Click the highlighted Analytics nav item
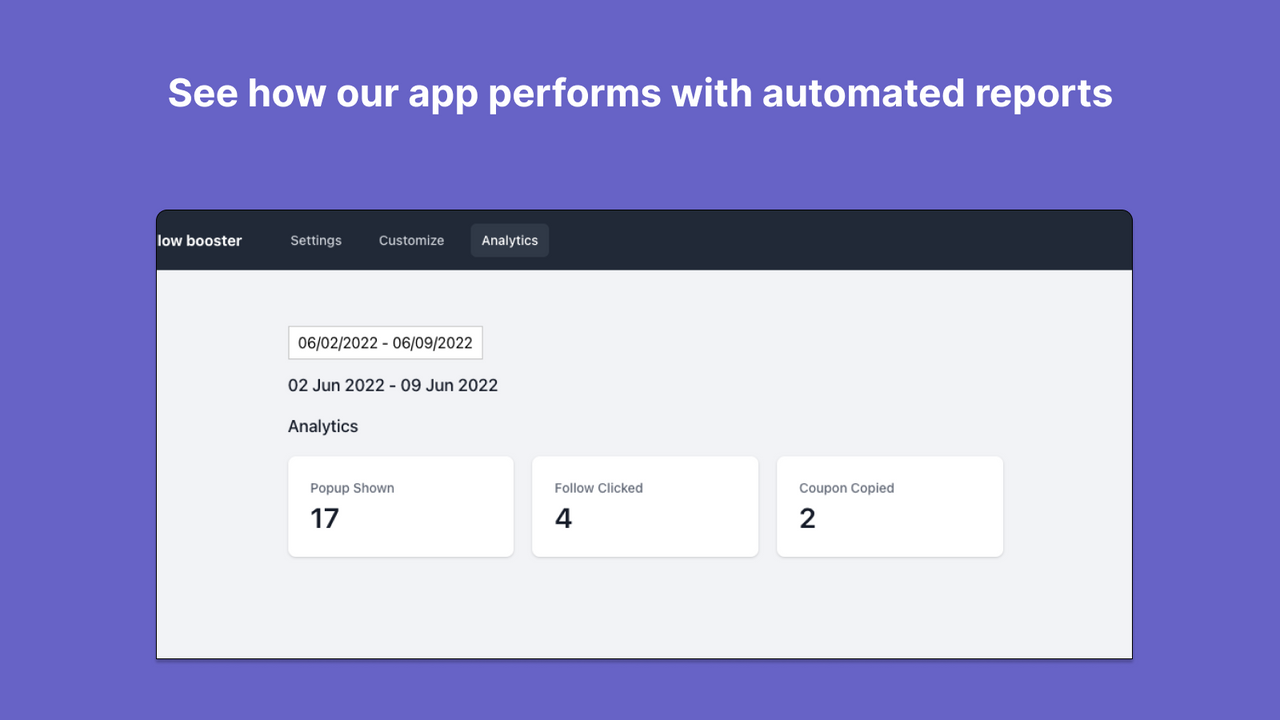 (x=509, y=240)
